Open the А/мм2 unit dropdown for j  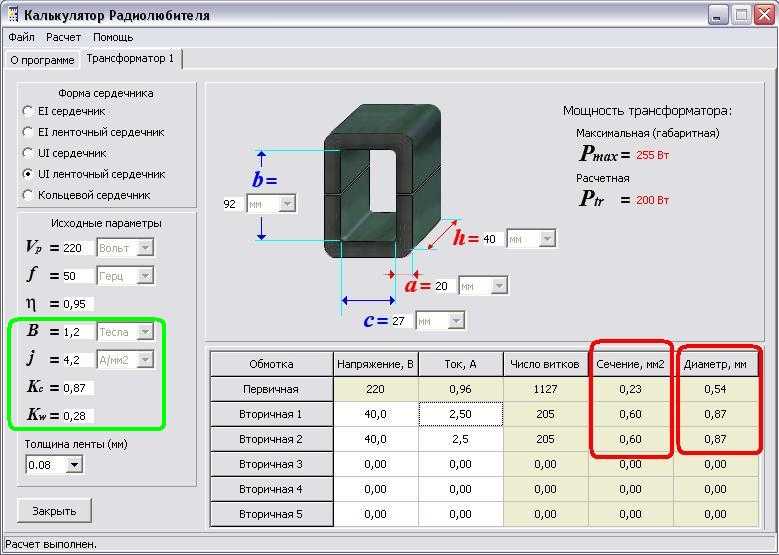145,360
